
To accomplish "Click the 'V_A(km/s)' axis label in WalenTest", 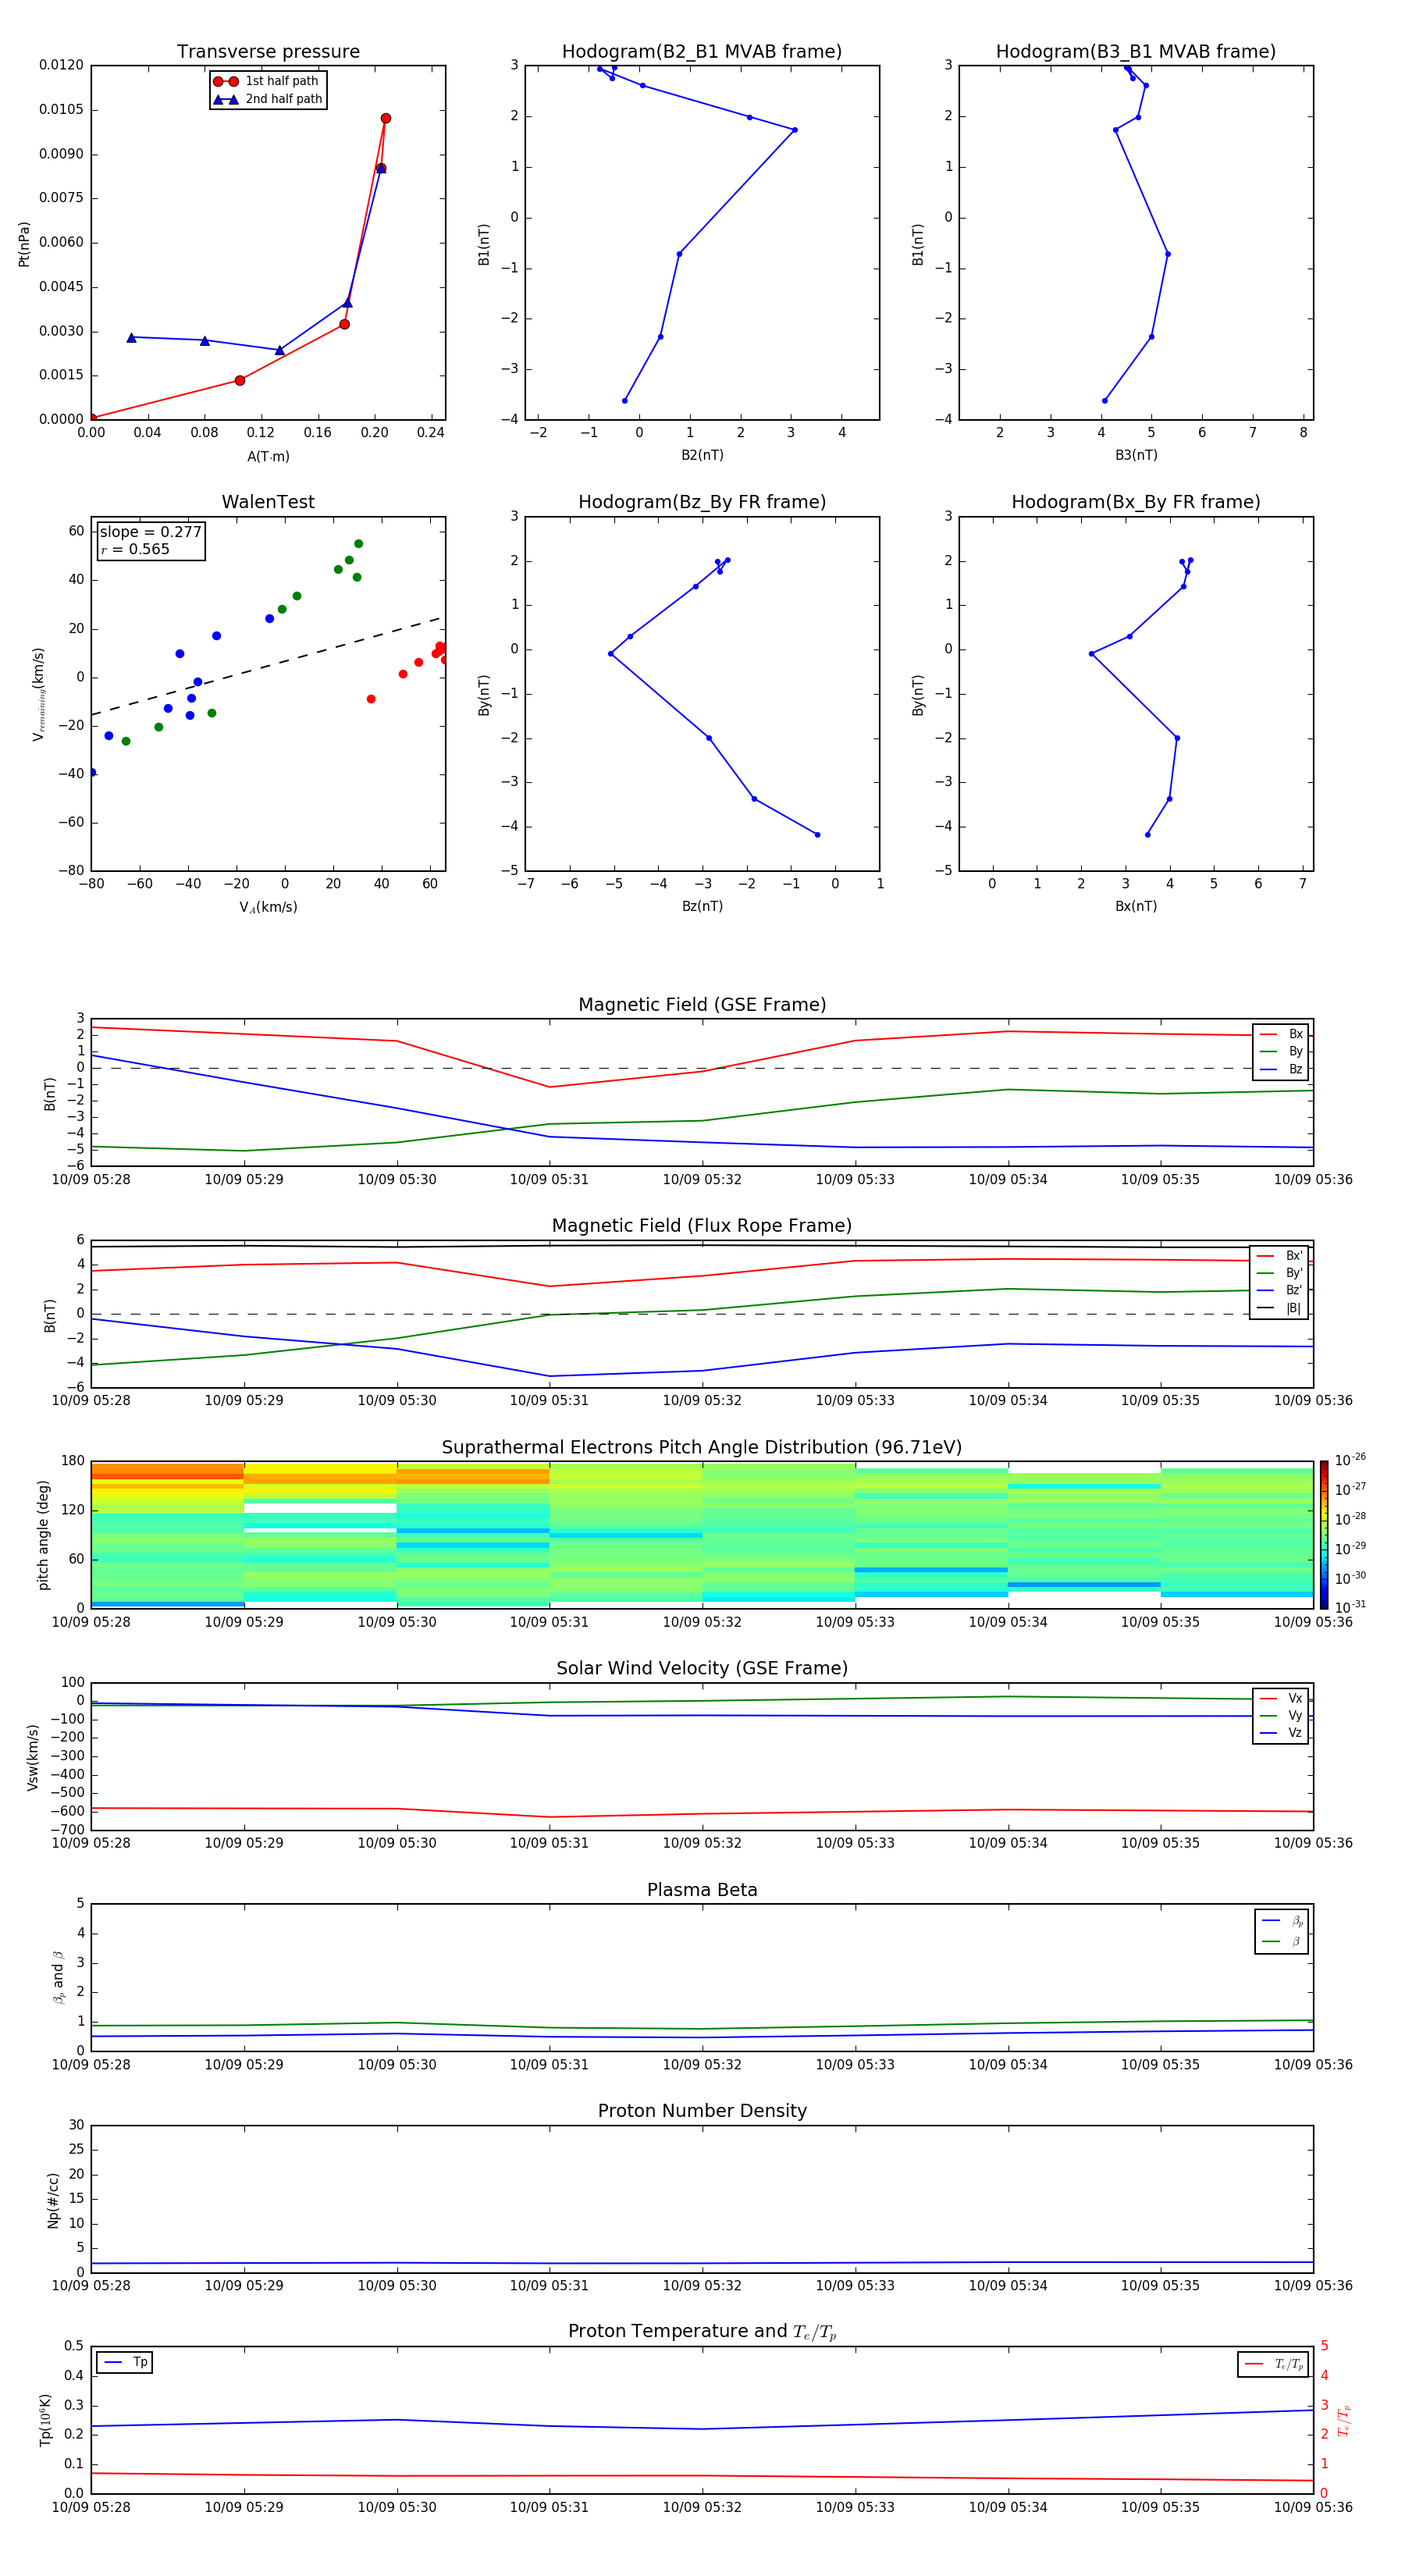I will 268,908.
